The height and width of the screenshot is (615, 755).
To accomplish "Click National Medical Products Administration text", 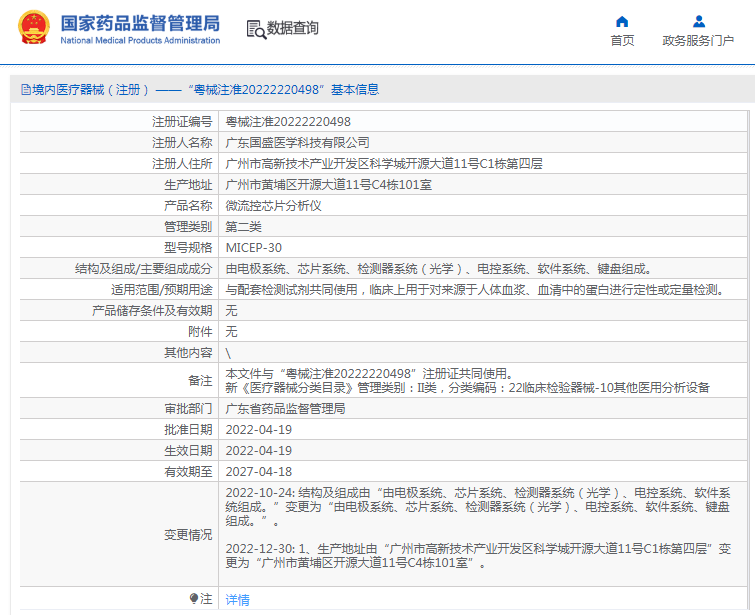I will click(140, 40).
